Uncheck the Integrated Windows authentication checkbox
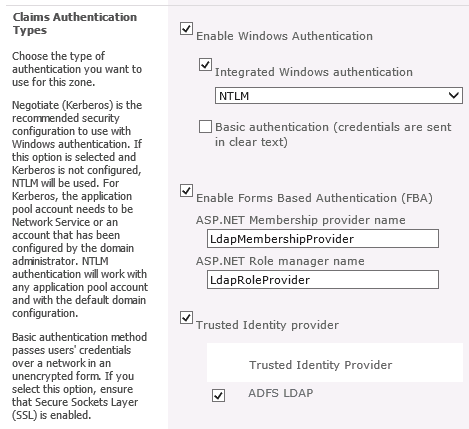The image size is (469, 429). click(205, 65)
